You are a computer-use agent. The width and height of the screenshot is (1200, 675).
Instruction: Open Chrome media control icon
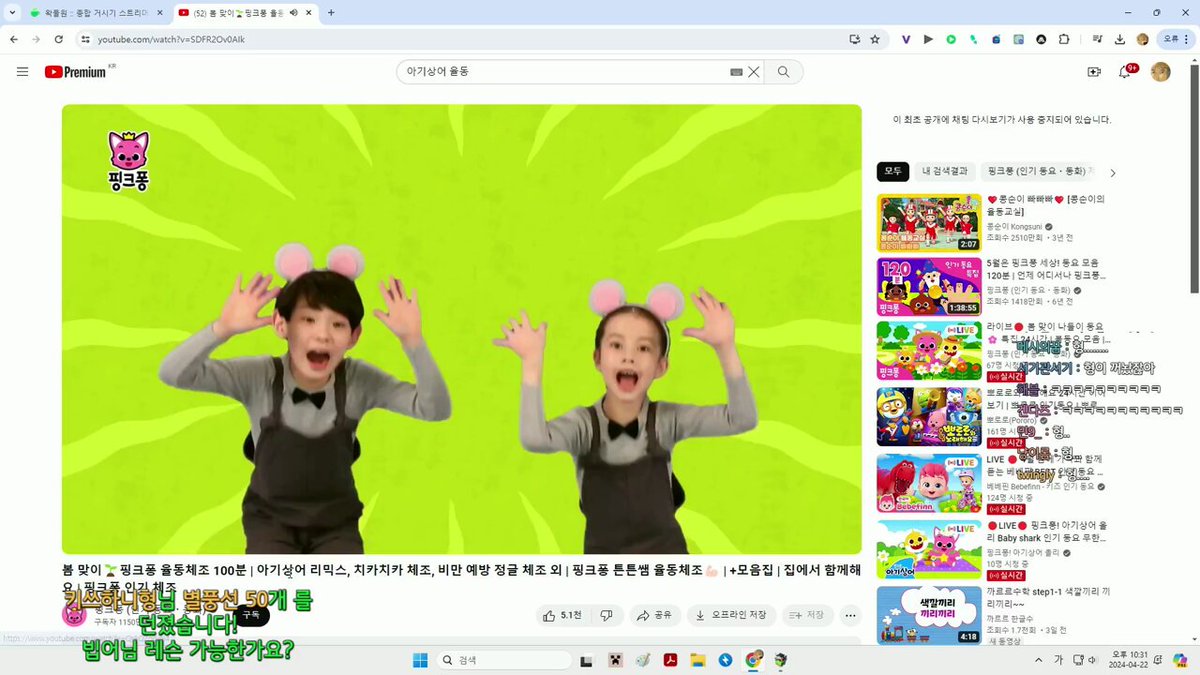click(x=1097, y=39)
